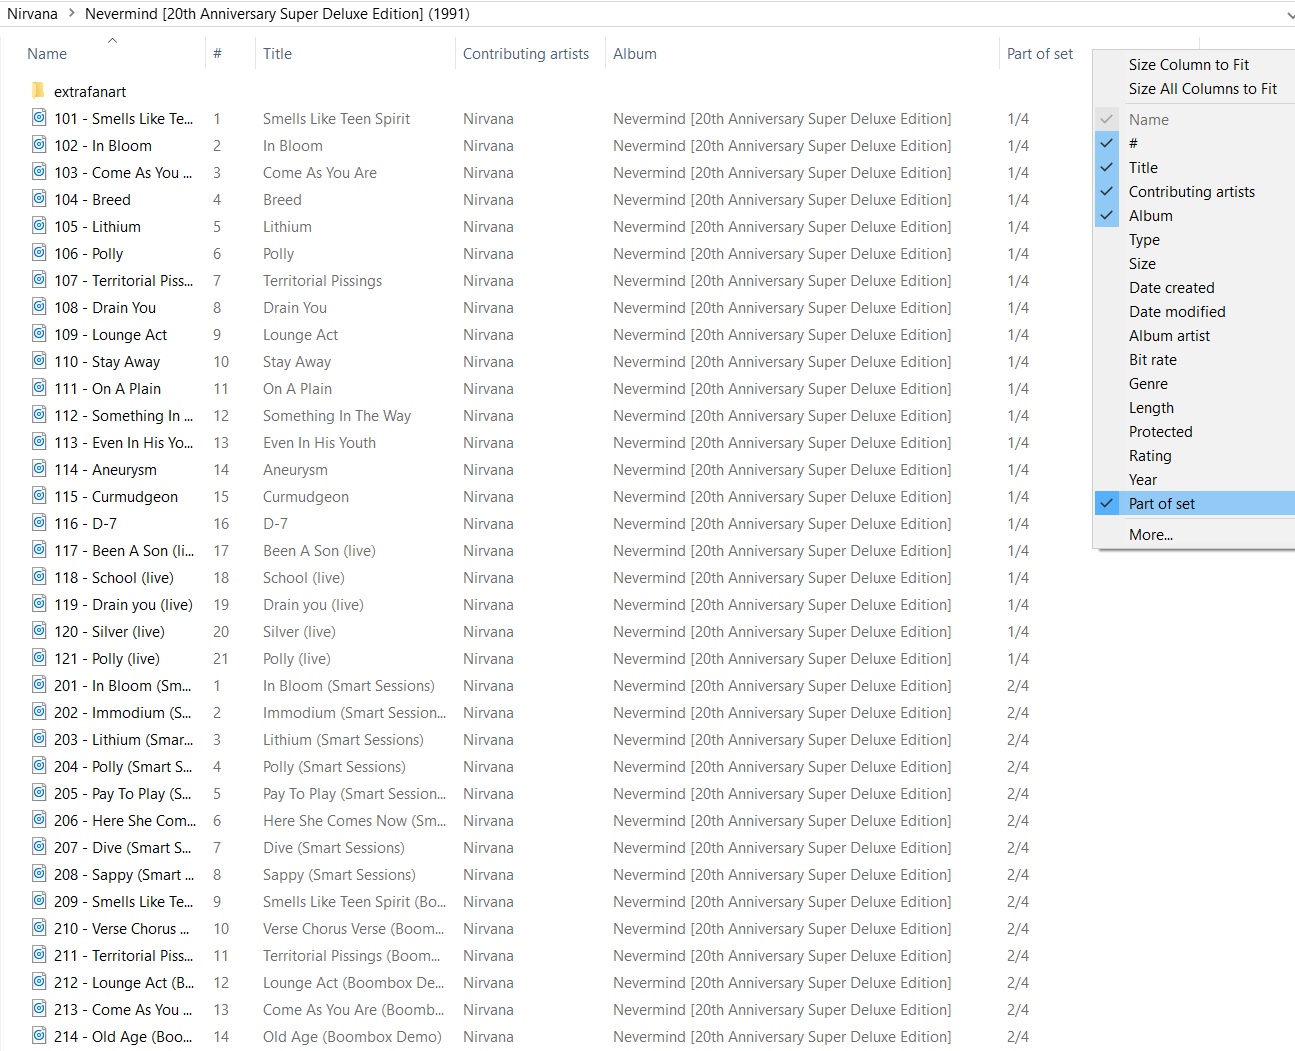This screenshot has width=1295, height=1051.
Task: Uncheck the Part of set column
Action: point(1161,504)
